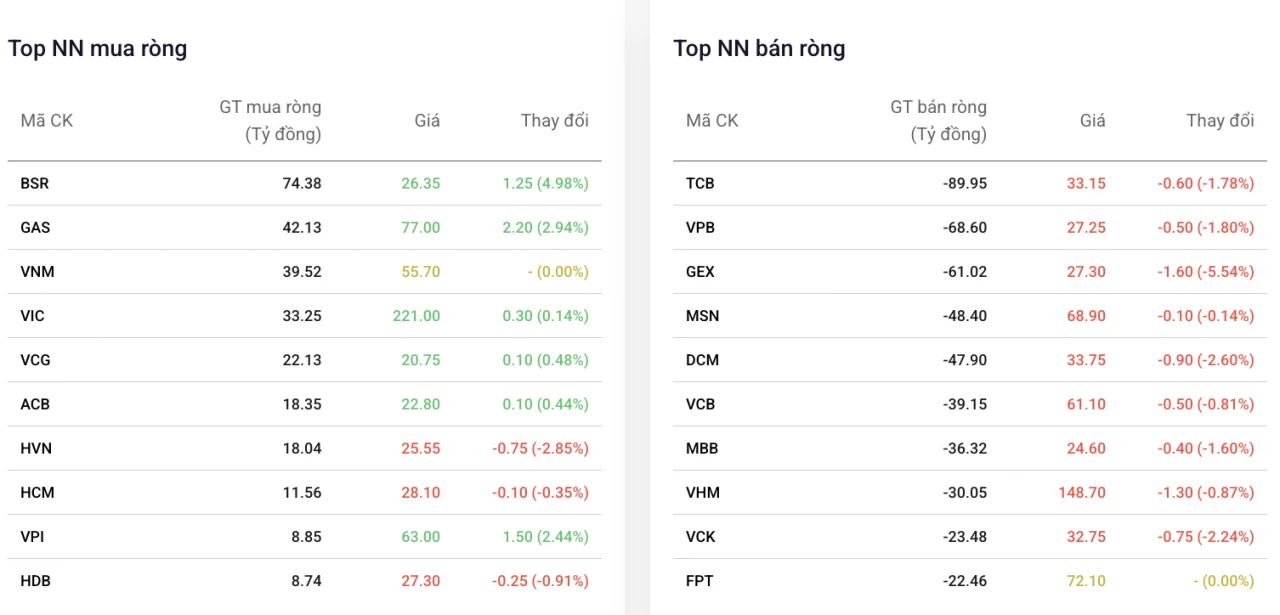This screenshot has width=1280, height=615.
Task: Open the HCM stock ticker
Action: 36,492
